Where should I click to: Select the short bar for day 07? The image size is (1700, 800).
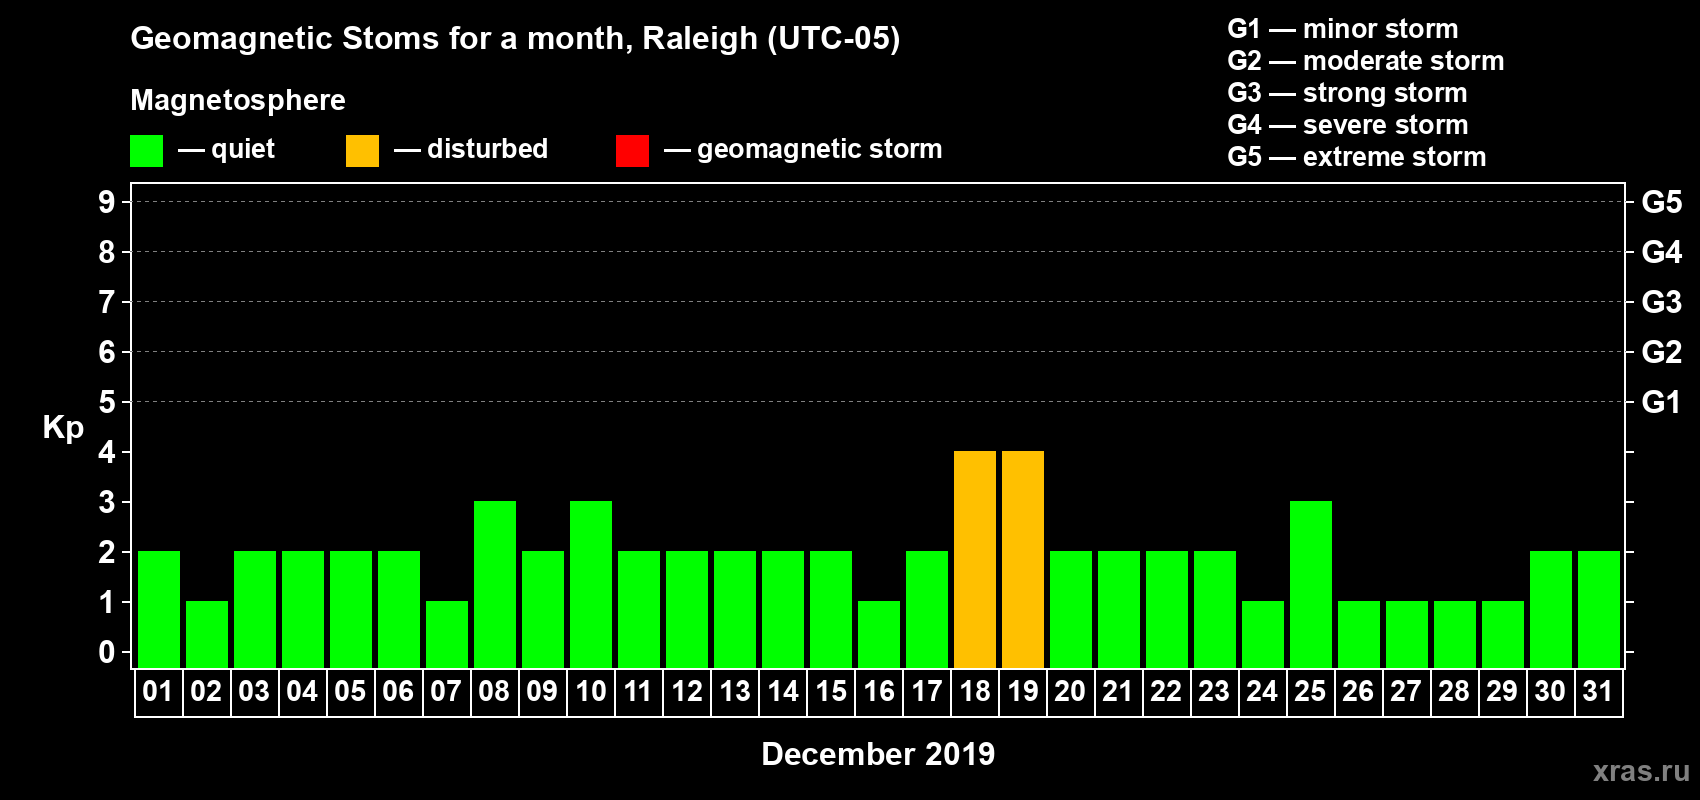[x=447, y=634]
